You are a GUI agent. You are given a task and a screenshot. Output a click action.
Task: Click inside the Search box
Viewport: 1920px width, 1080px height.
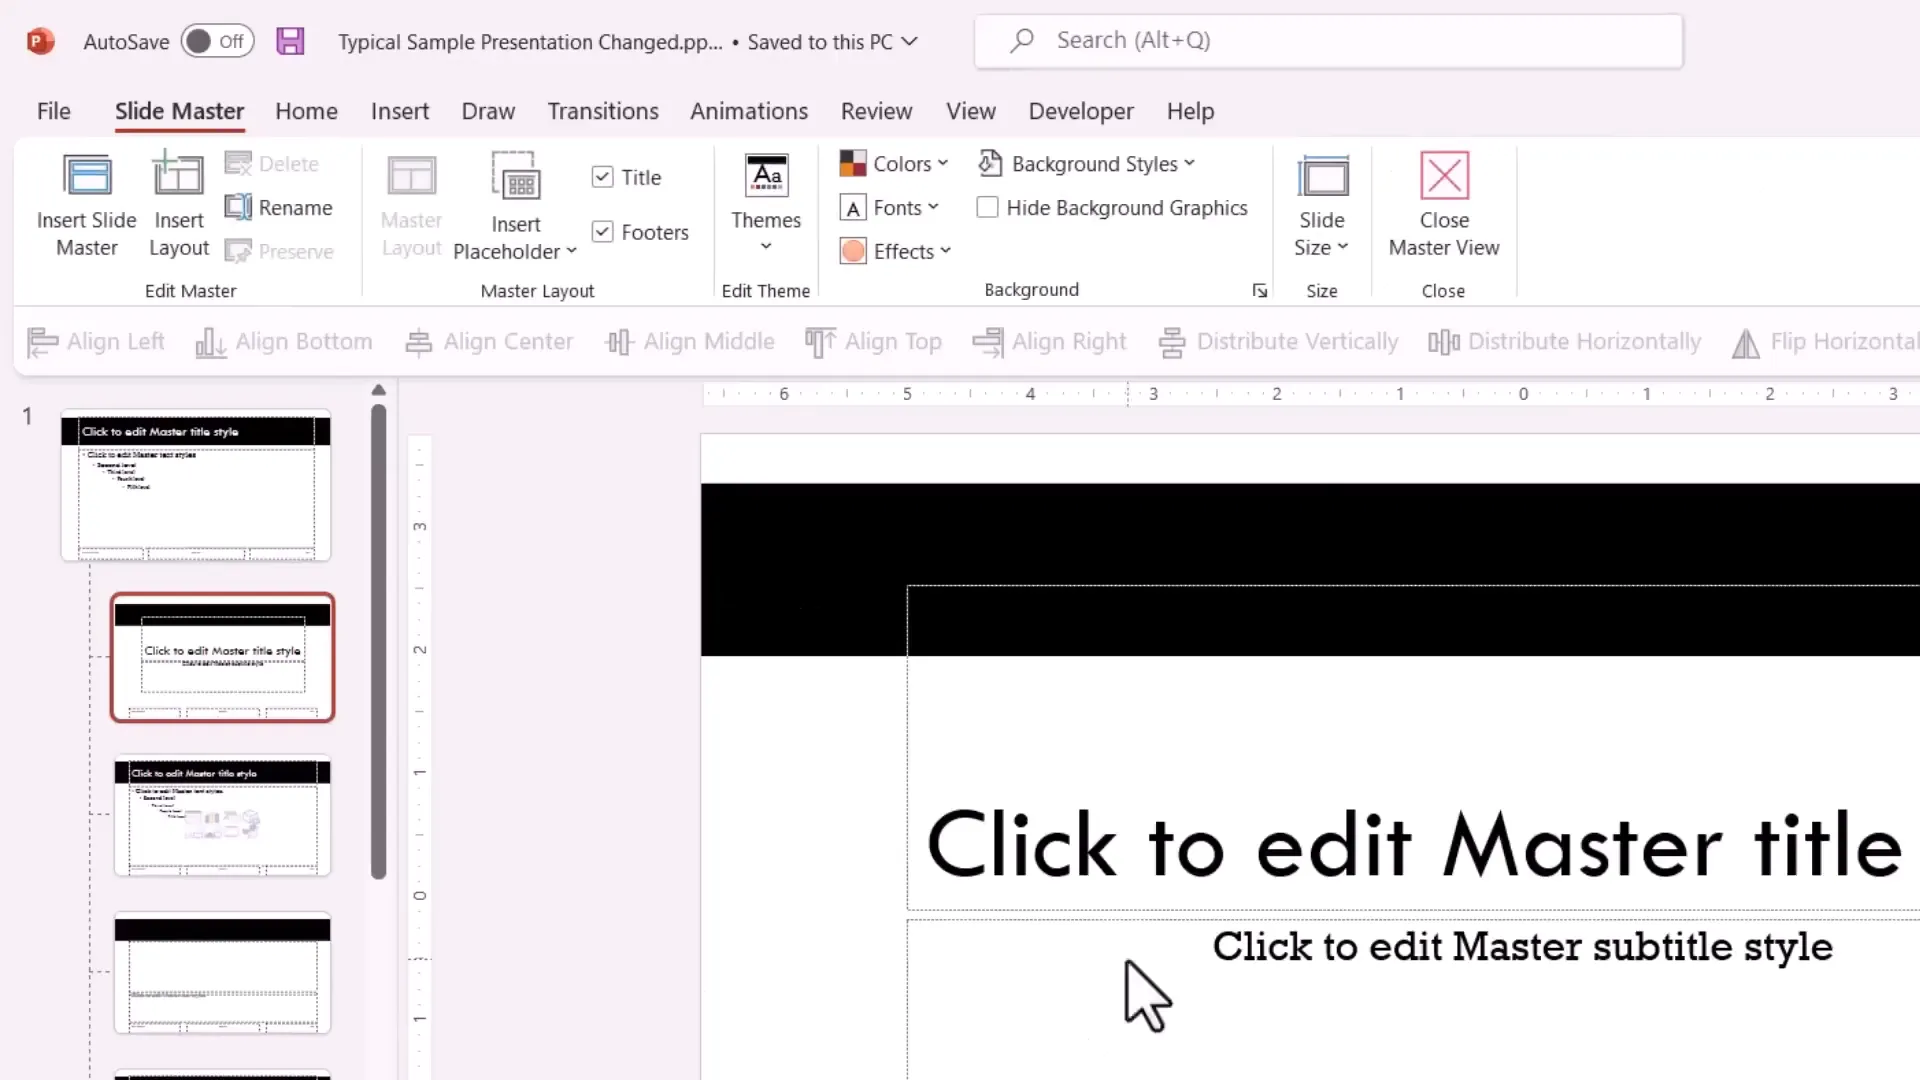coord(1329,41)
